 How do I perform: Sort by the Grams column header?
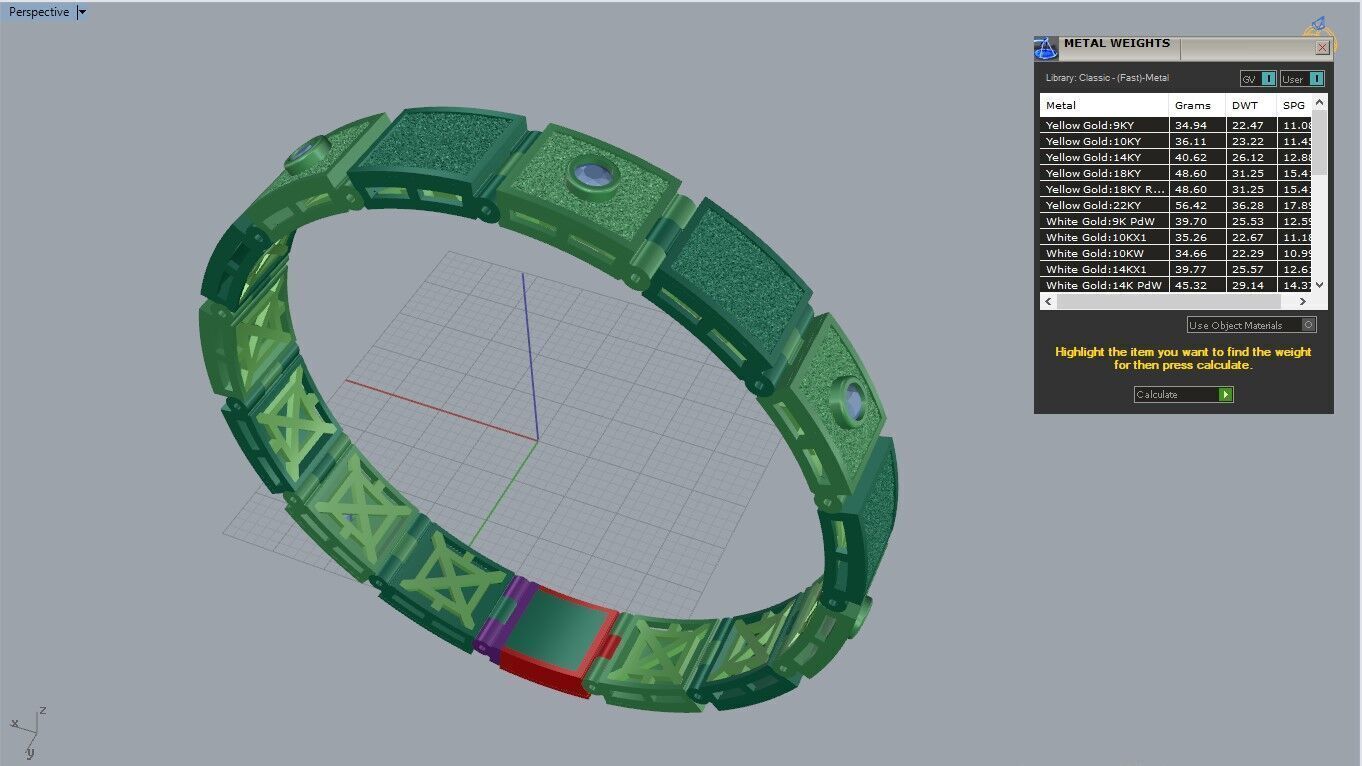(1198, 105)
